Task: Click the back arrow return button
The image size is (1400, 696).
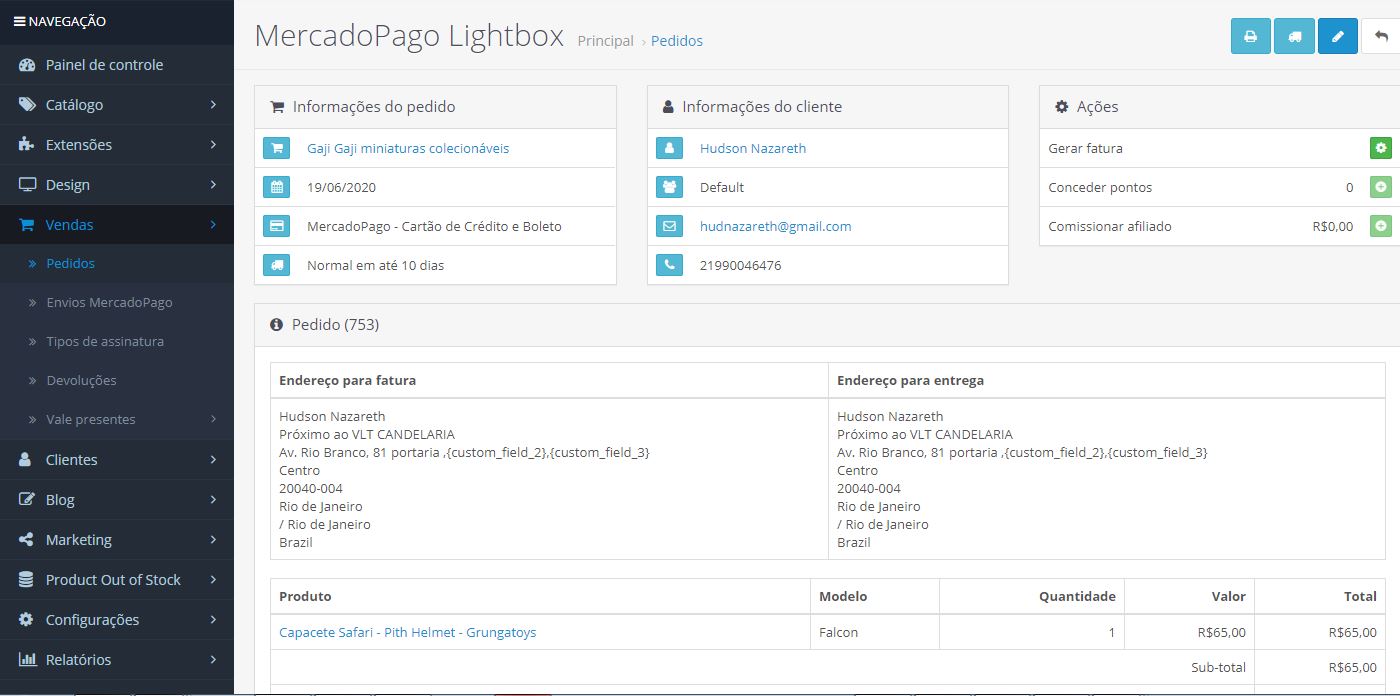Action: [1381, 36]
